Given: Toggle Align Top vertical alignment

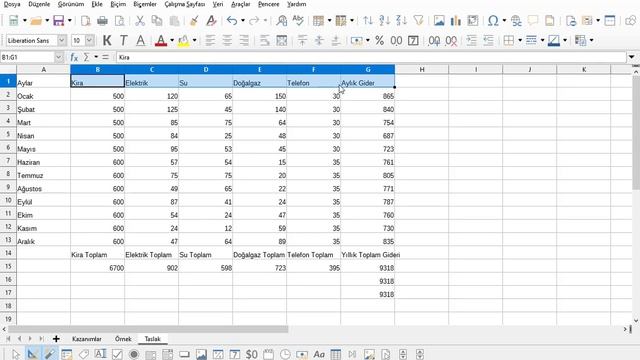Looking at the screenshot, I should [x=302, y=40].
